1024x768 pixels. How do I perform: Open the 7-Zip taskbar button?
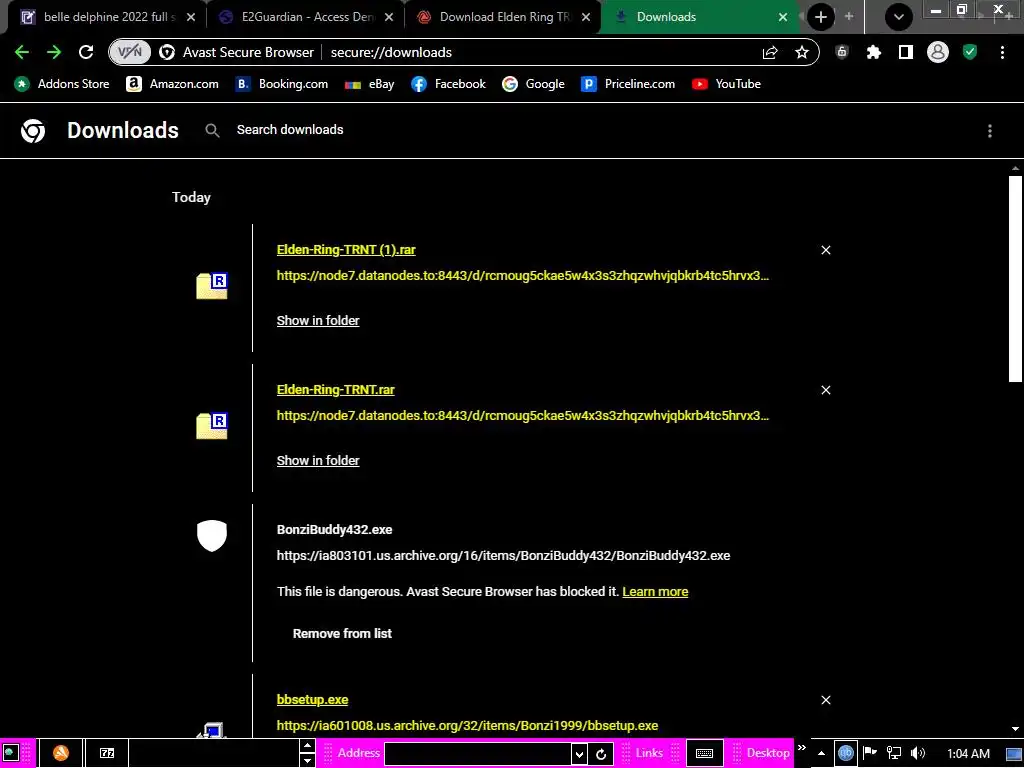106,753
